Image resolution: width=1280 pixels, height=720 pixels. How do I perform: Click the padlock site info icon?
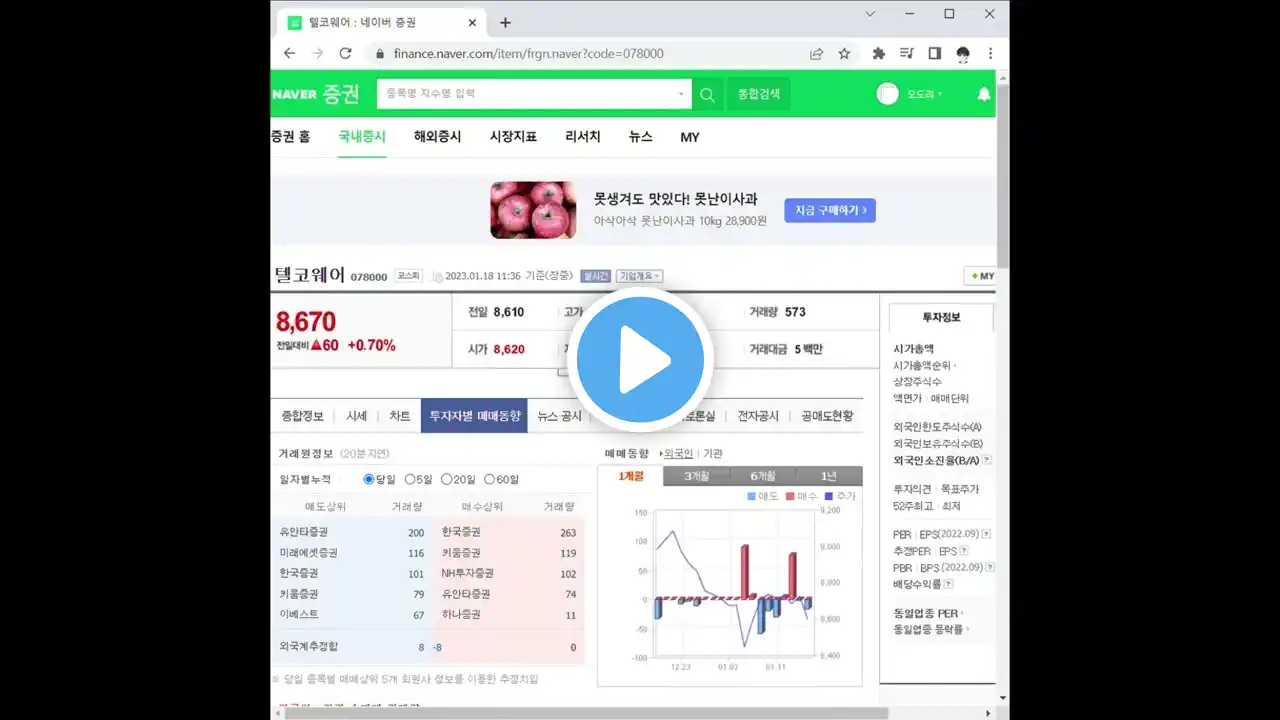click(379, 53)
